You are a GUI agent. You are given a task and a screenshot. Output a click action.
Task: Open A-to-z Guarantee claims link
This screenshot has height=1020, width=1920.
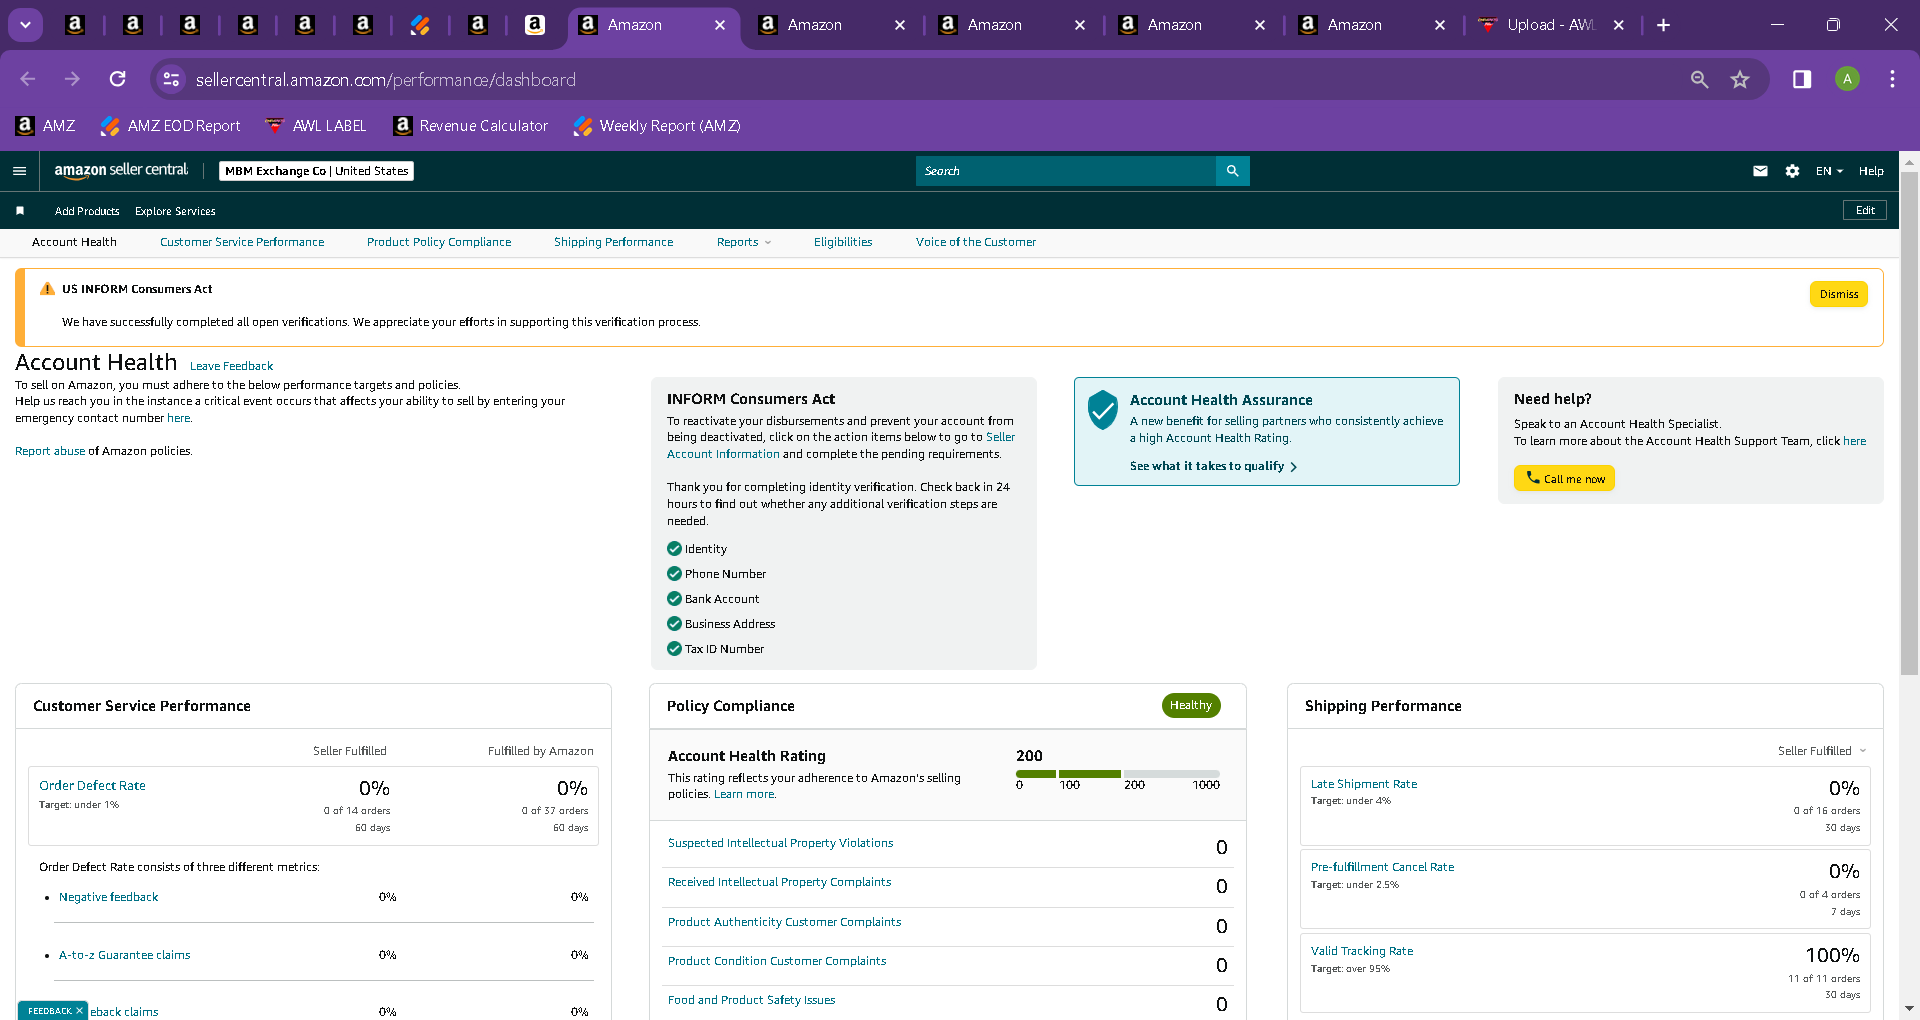click(124, 955)
